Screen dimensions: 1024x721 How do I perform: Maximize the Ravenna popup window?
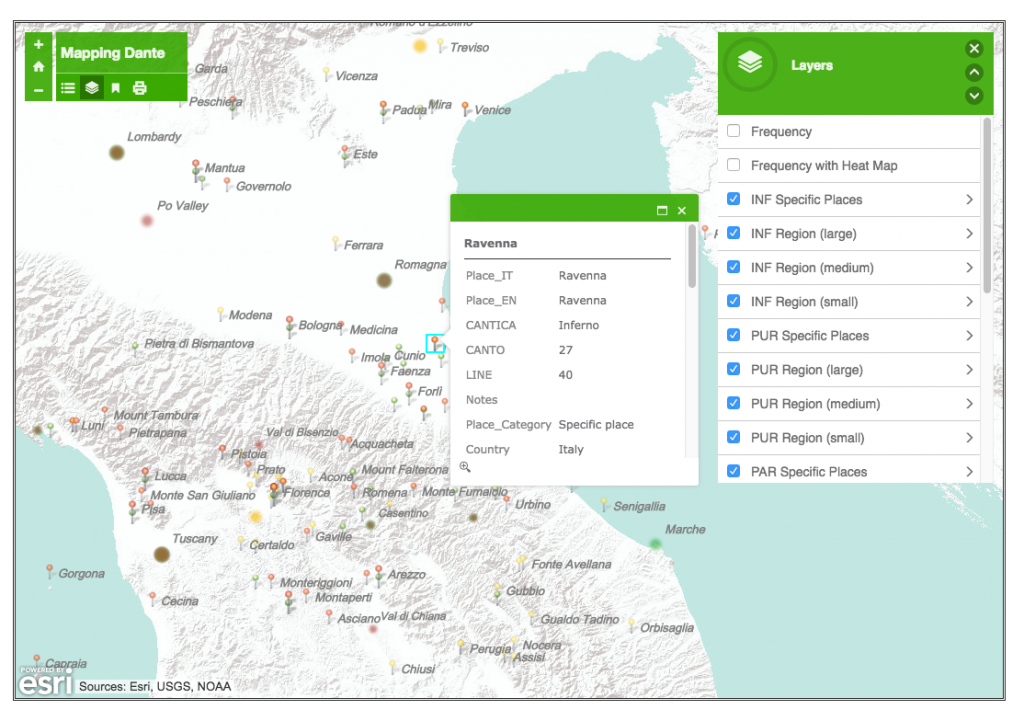click(662, 210)
